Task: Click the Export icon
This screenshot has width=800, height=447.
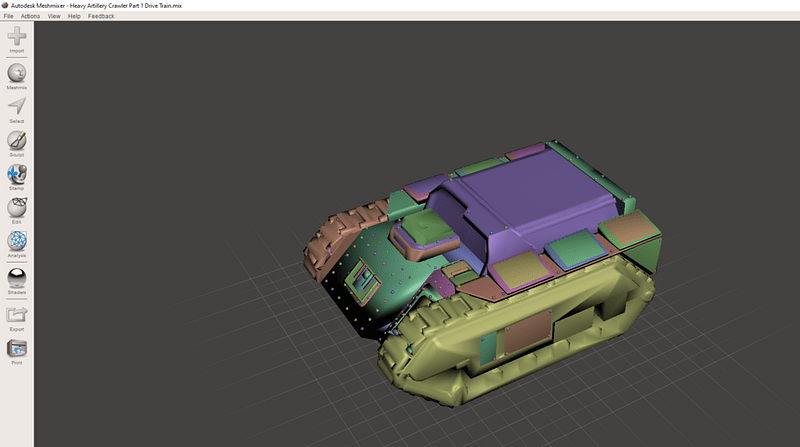Action: coord(17,315)
